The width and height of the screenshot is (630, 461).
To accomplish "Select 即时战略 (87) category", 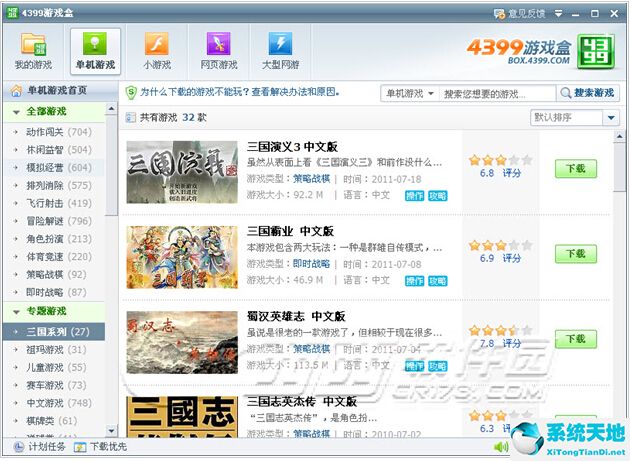I will [54, 292].
